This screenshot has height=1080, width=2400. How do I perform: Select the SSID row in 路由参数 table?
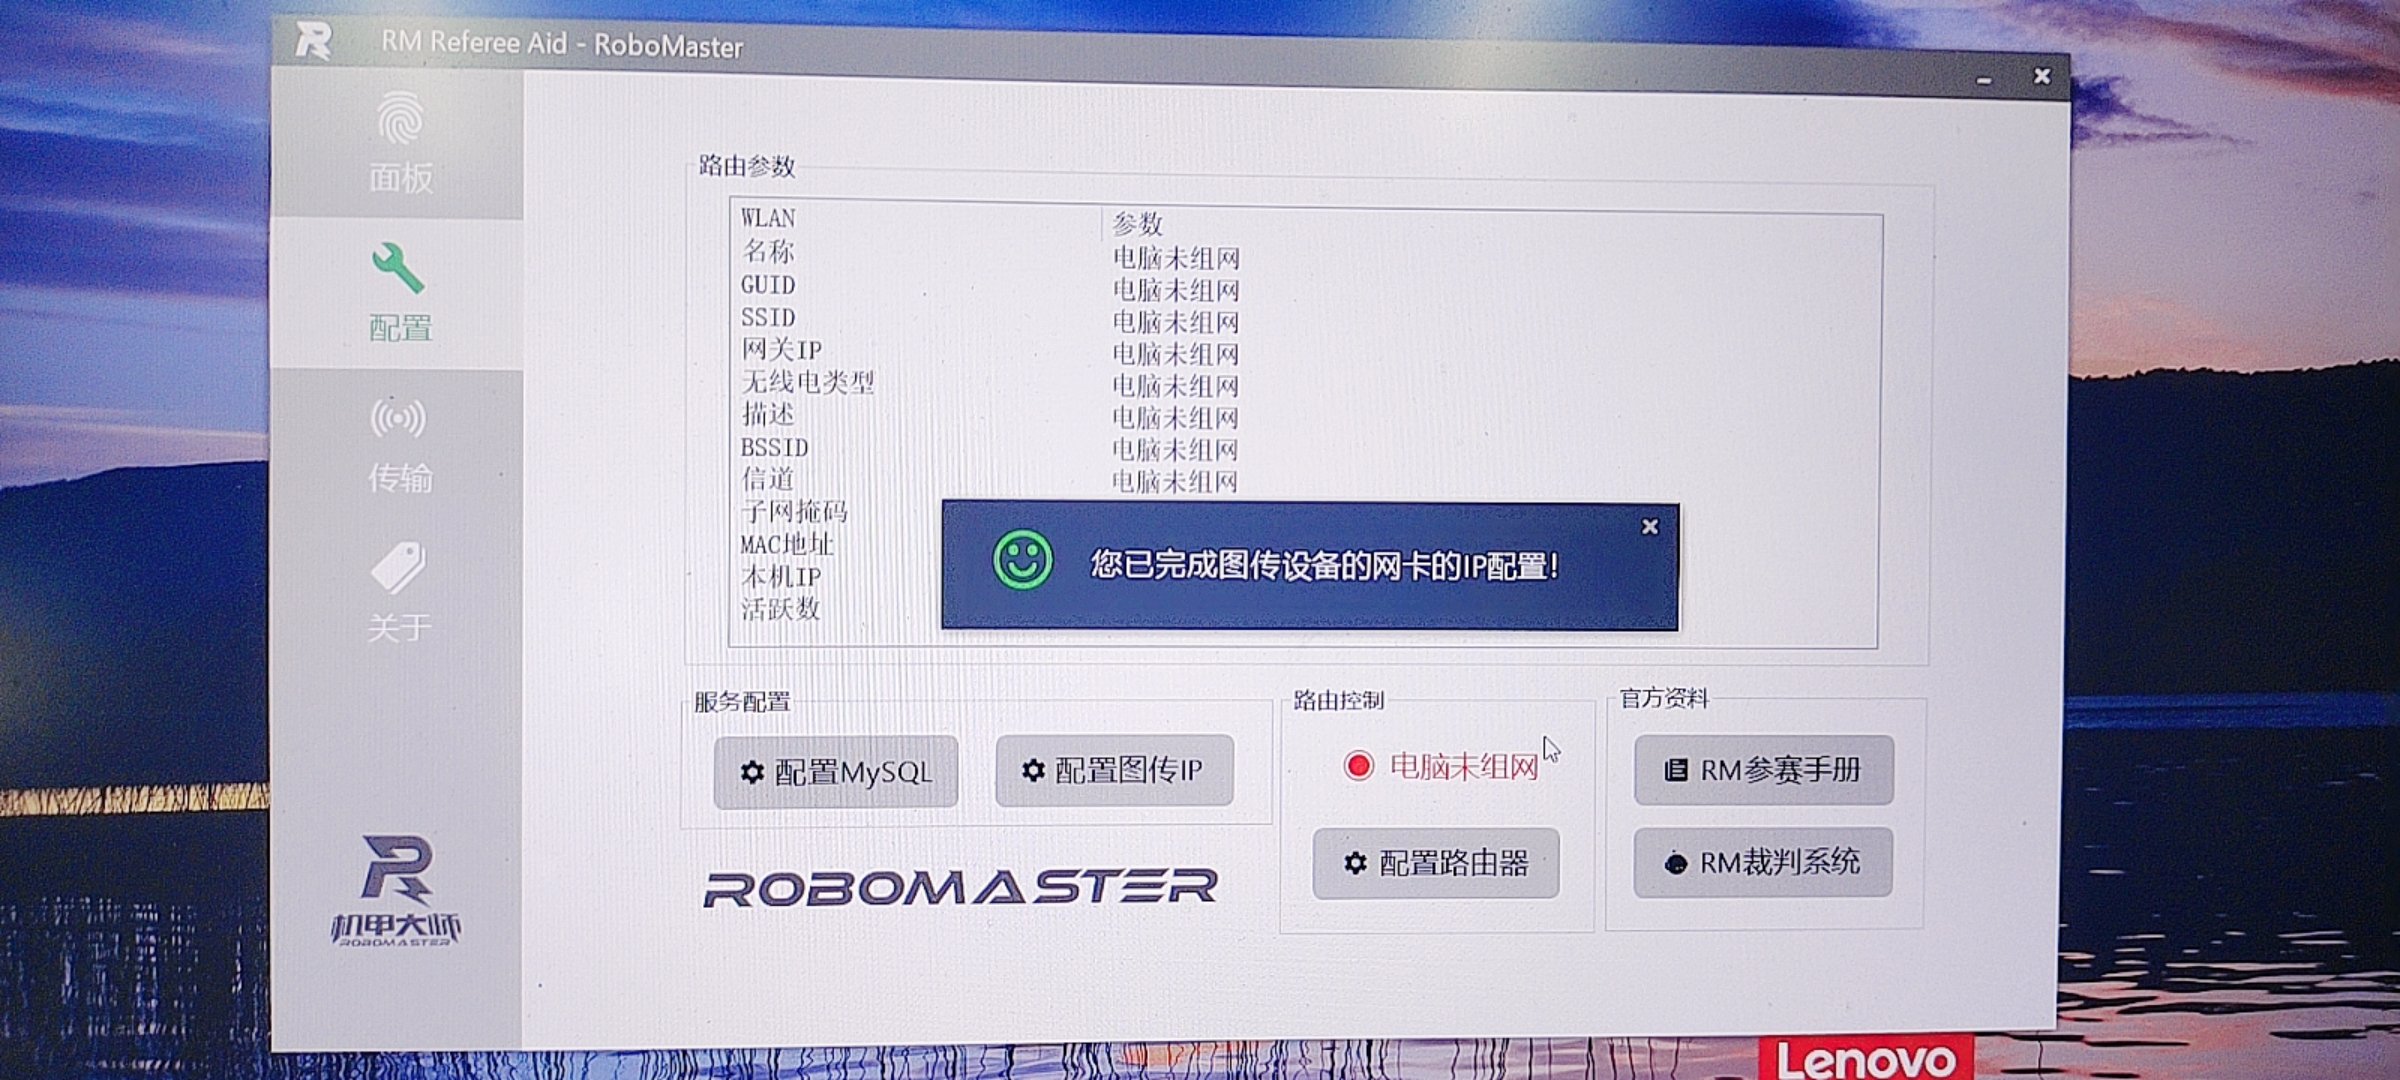coord(766,318)
